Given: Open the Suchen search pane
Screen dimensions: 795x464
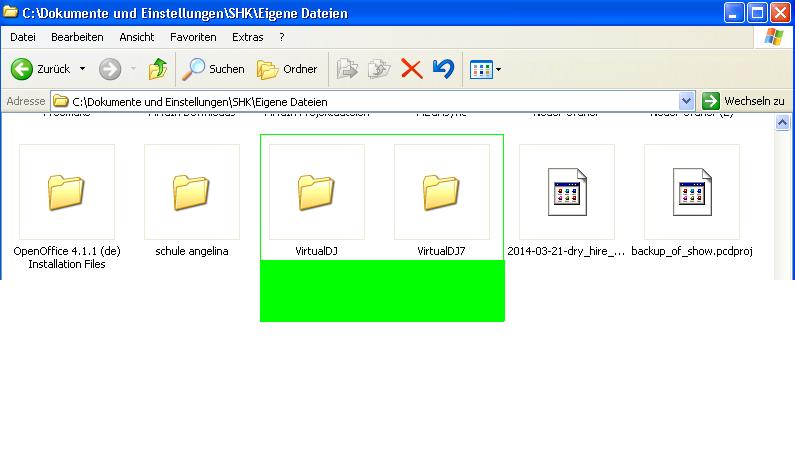Looking at the screenshot, I should click(x=212, y=69).
